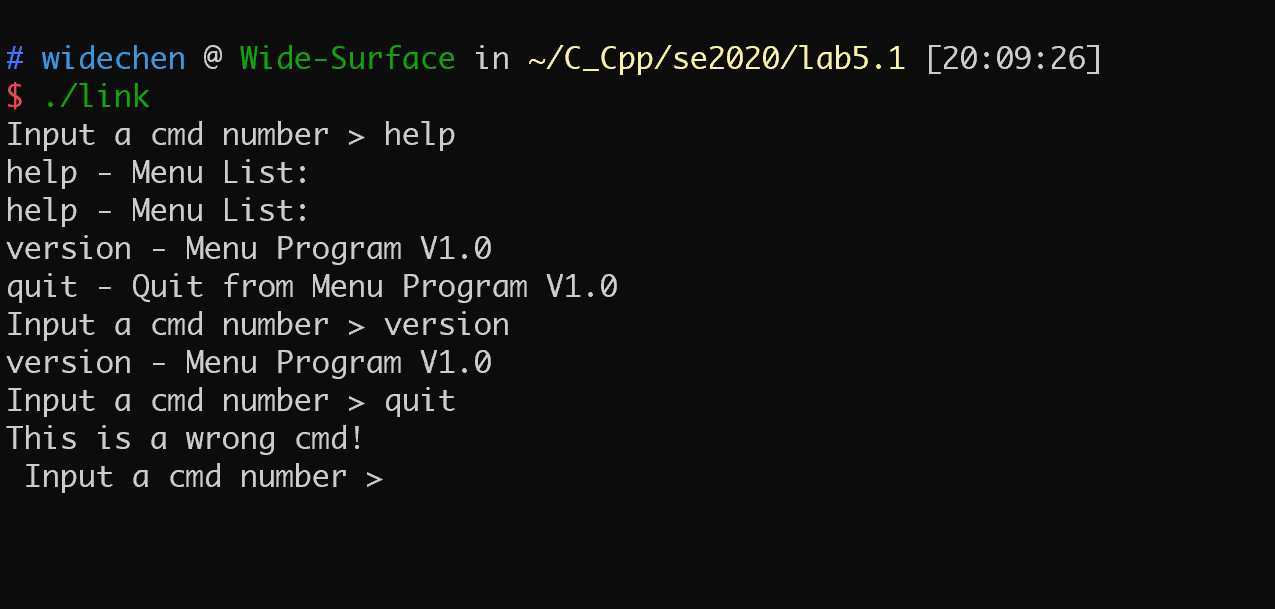The image size is (1275, 609).
Task: Click the typed 'version' command input
Action: (446, 325)
